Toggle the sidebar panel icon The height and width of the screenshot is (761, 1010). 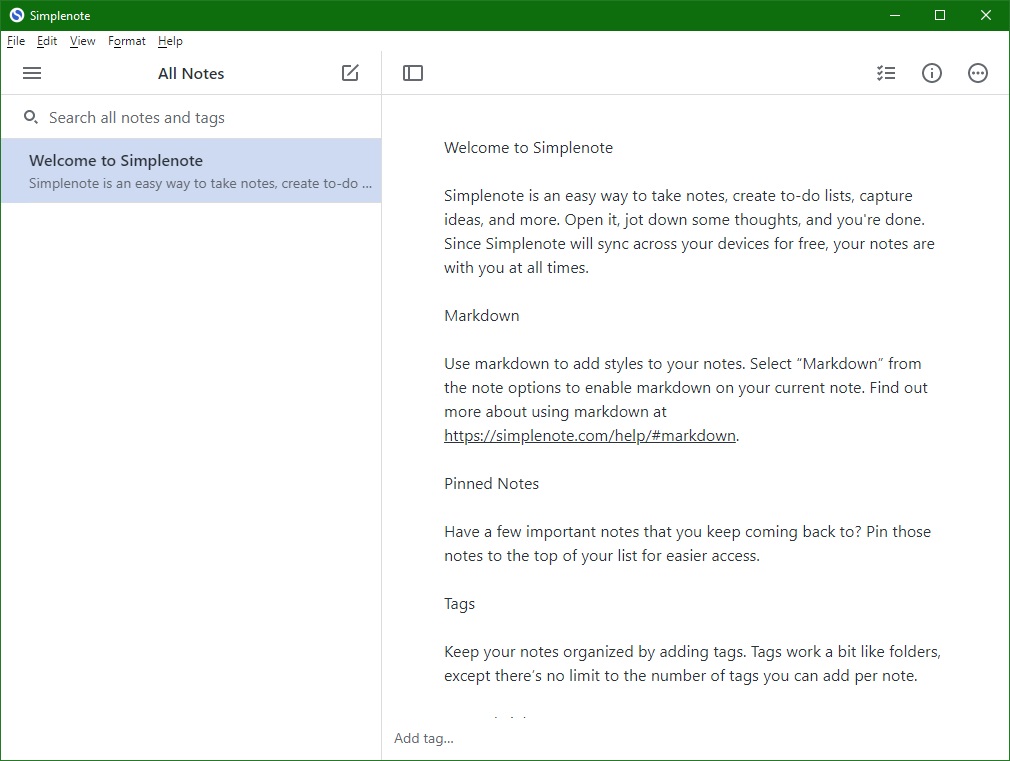[413, 73]
